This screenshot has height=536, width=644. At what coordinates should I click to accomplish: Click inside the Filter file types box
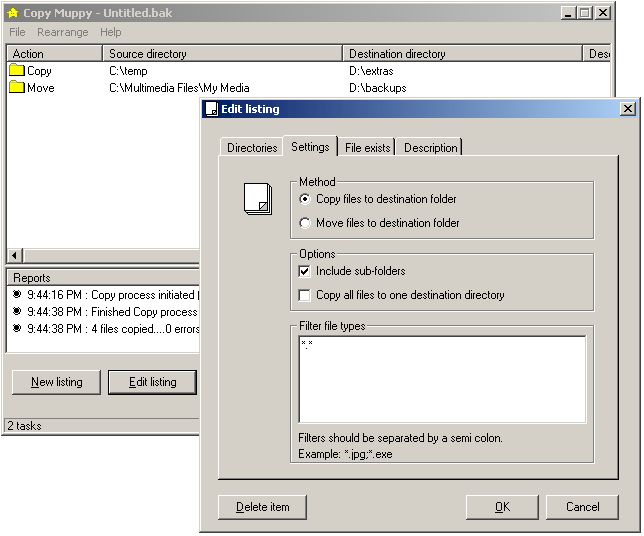coord(442,380)
